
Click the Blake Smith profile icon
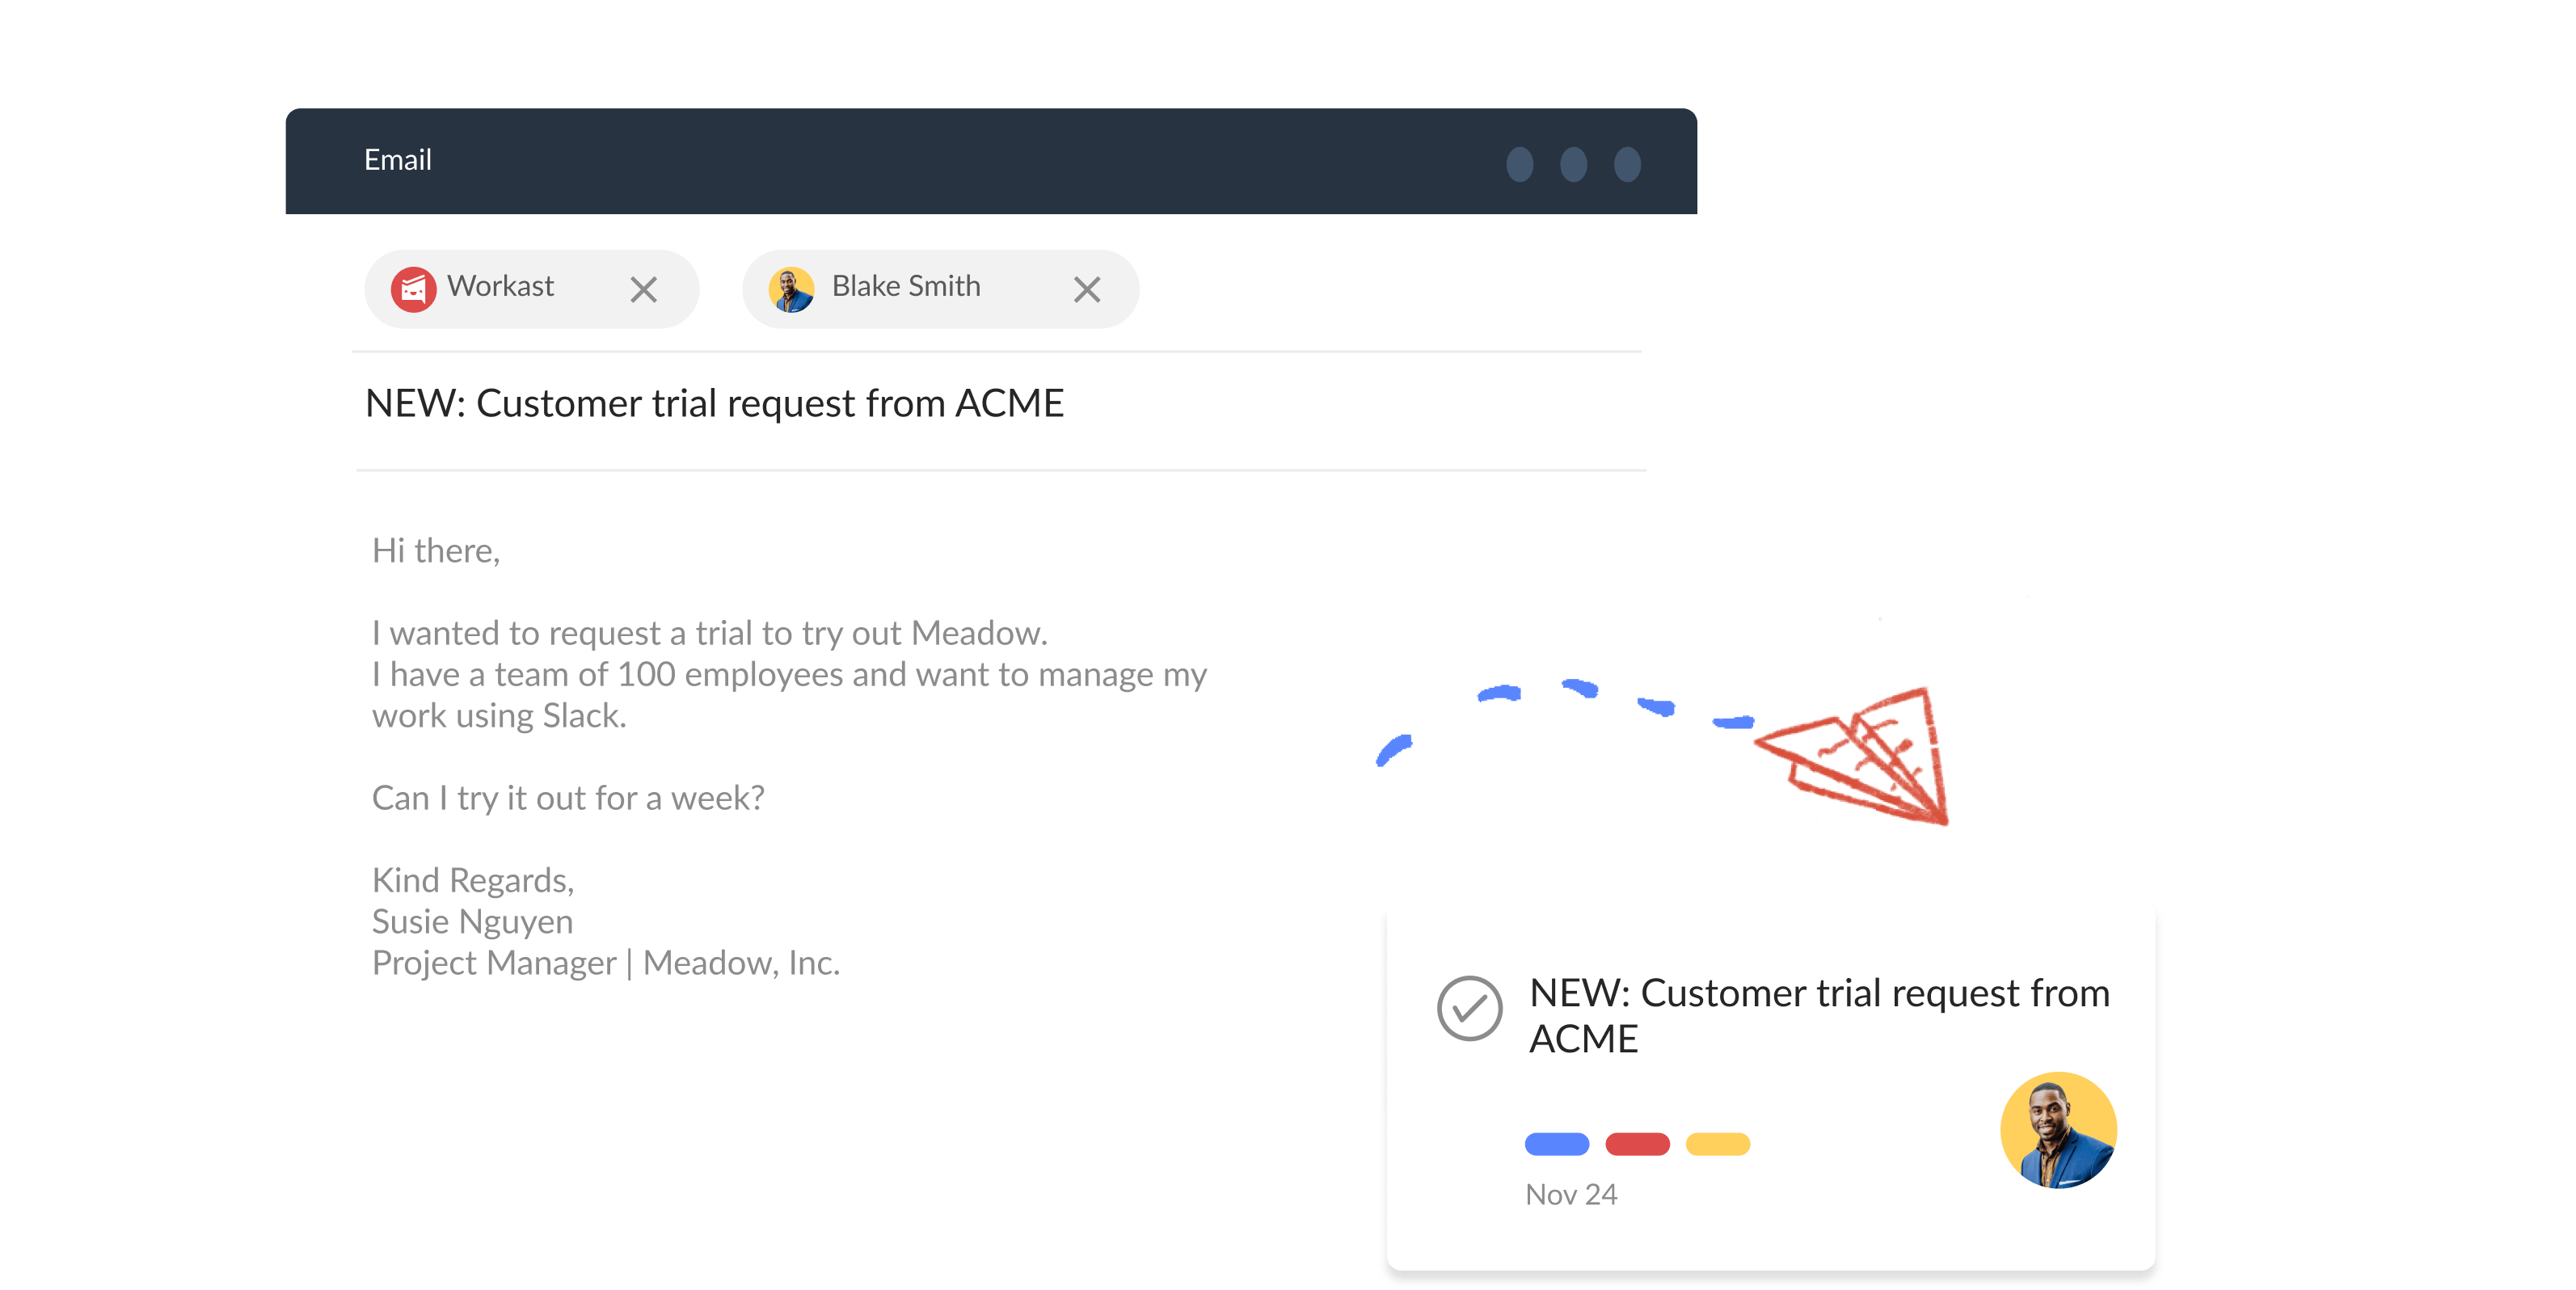point(793,288)
